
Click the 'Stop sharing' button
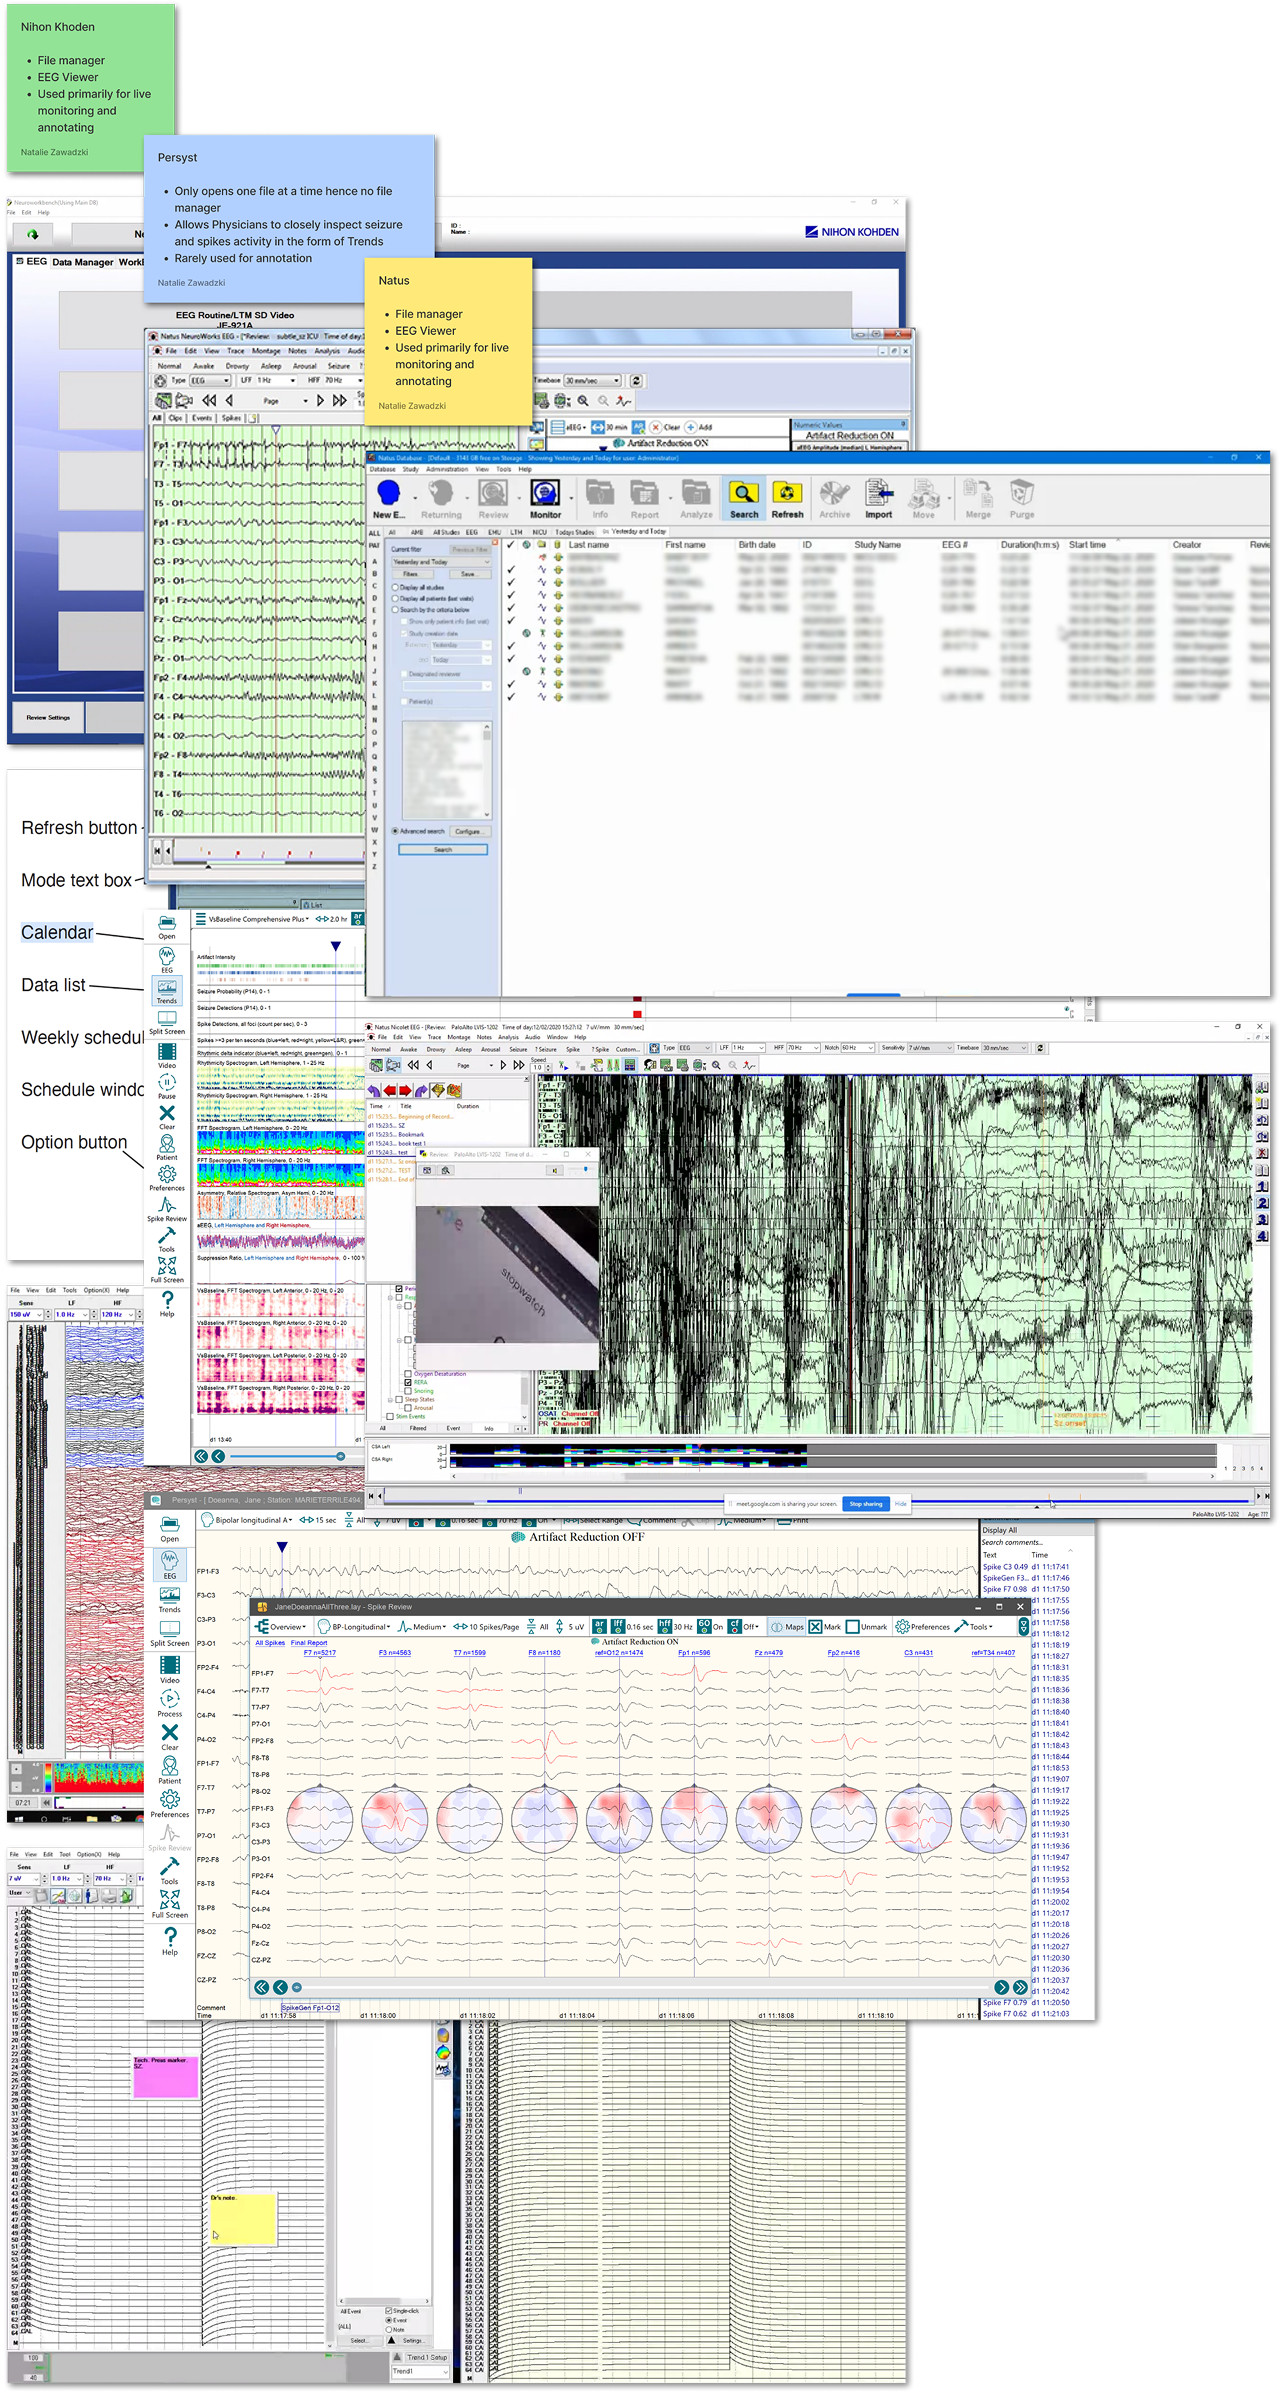pyautogui.click(x=865, y=1504)
